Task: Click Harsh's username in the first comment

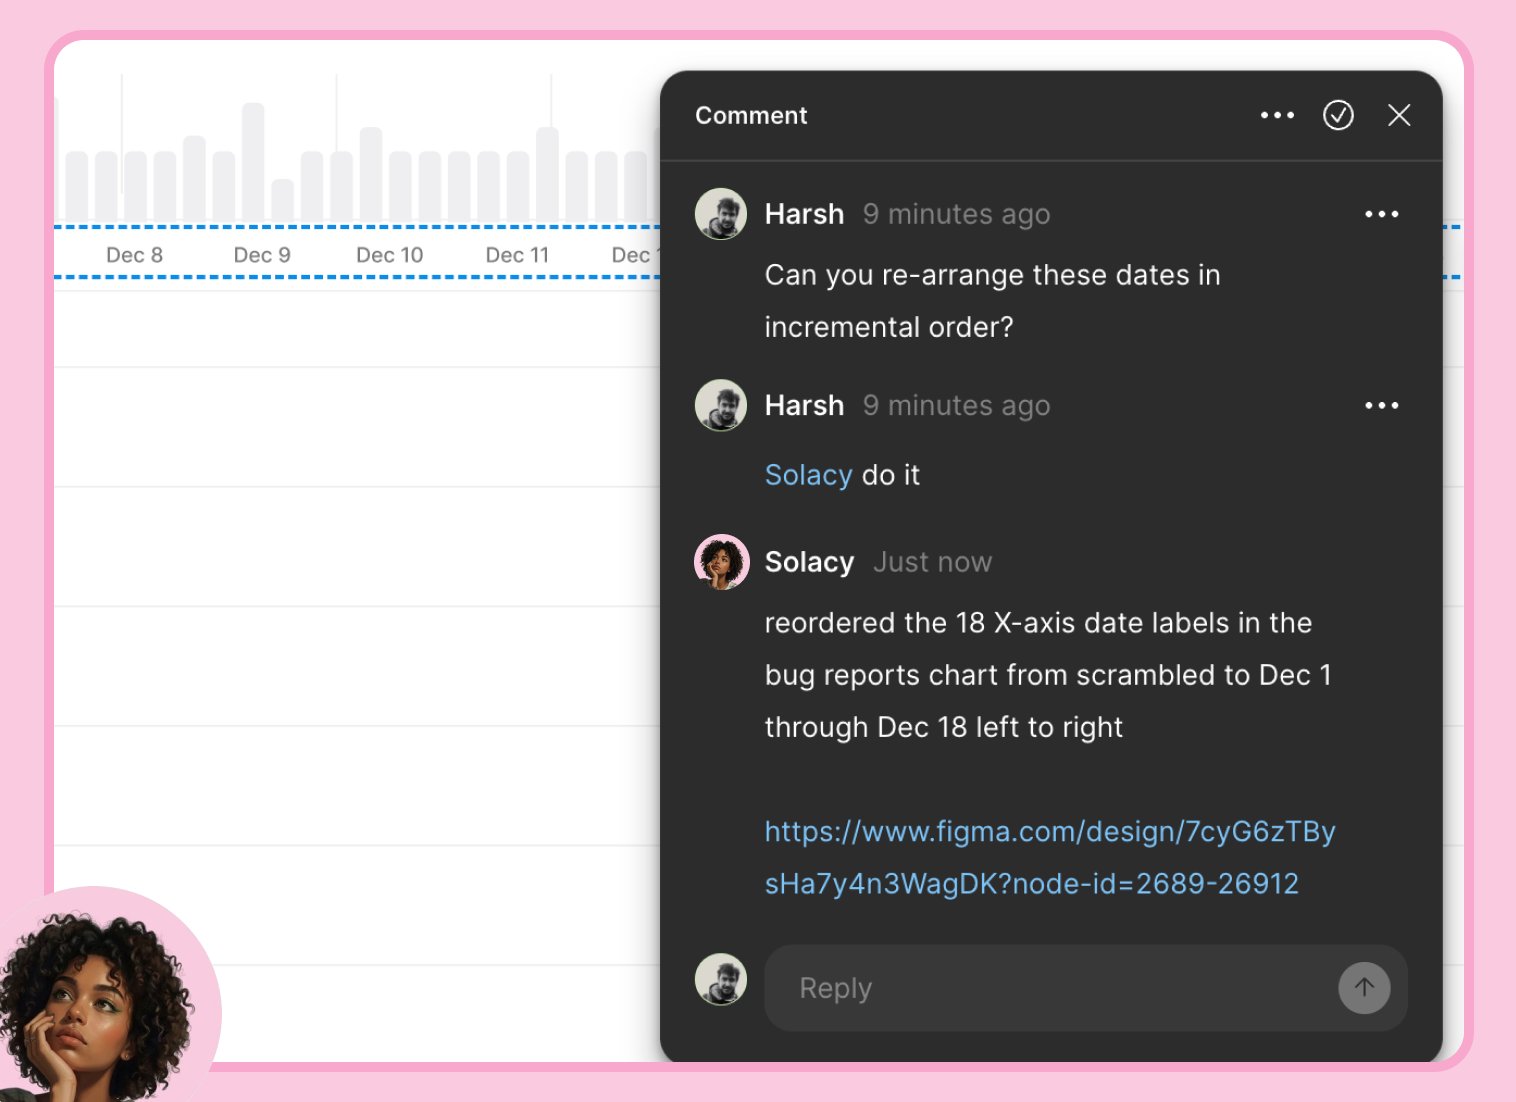Action: [x=804, y=213]
